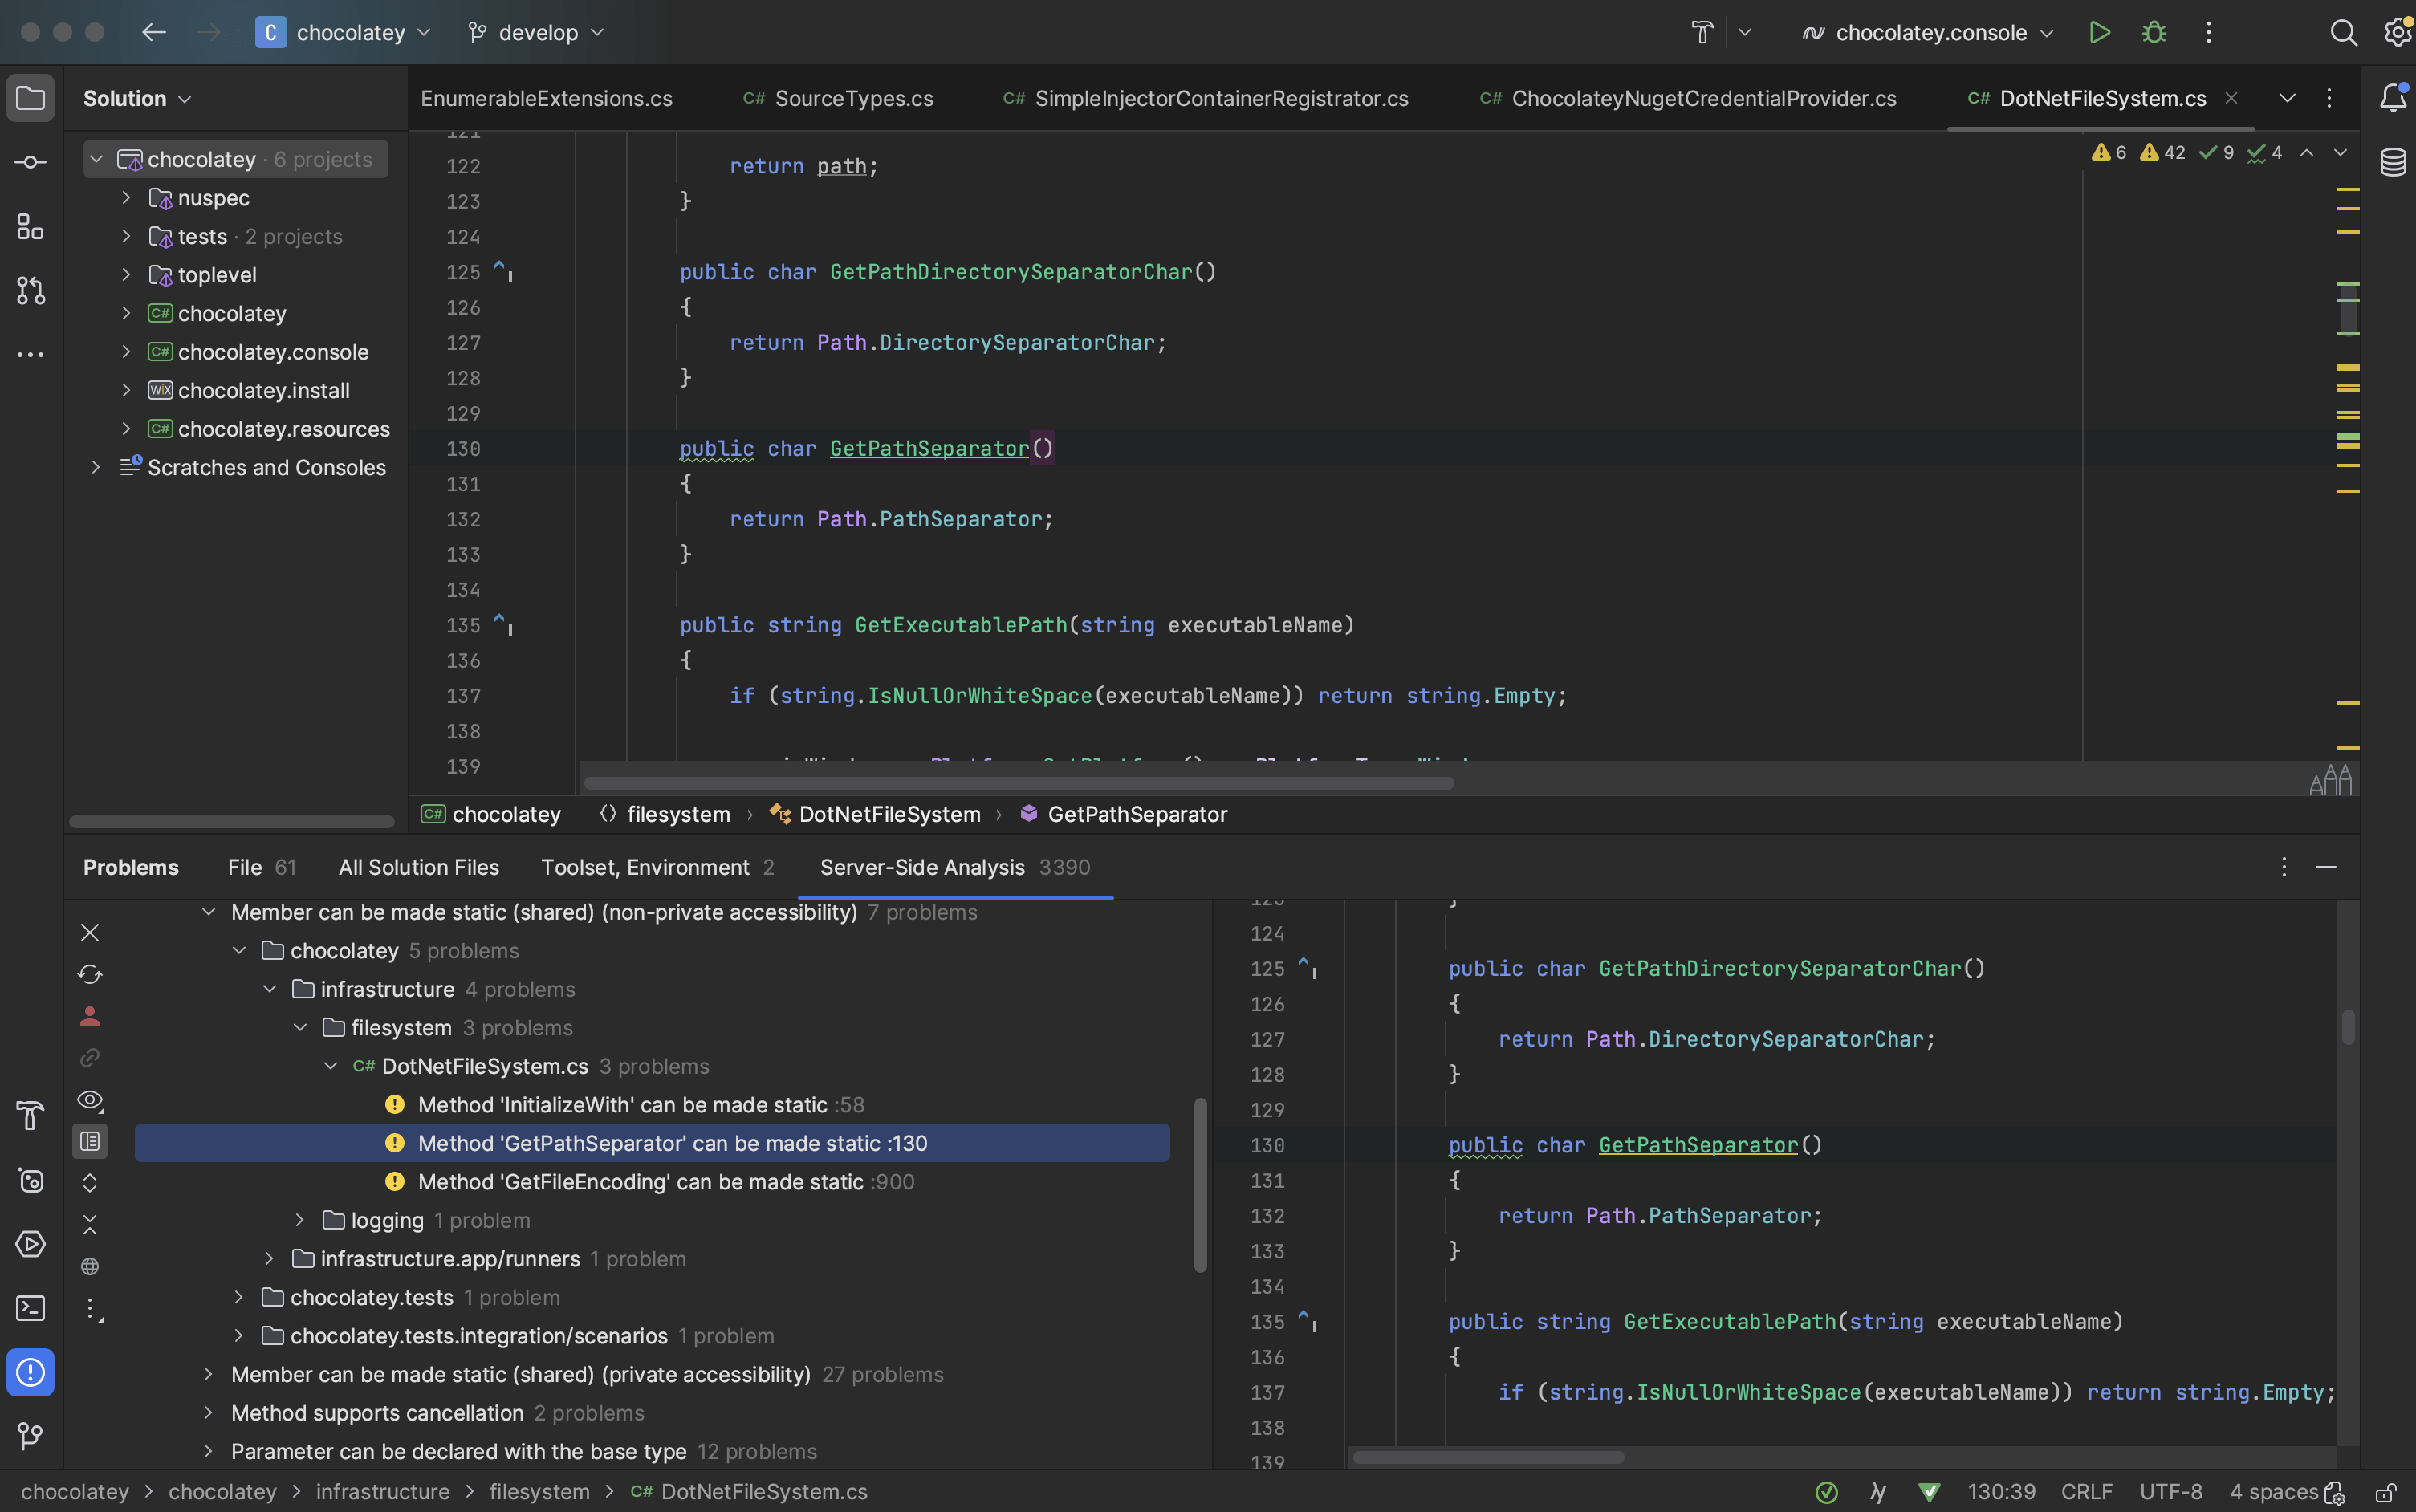Screen dimensions: 2416x1512
Task: Collapse the filesystem folder in Problems
Action: point(300,1028)
